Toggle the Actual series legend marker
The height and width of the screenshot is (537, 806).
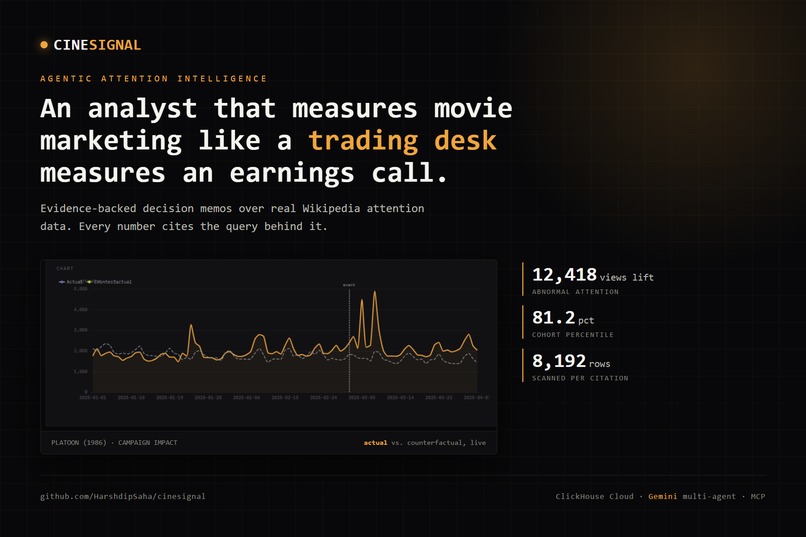(x=62, y=282)
